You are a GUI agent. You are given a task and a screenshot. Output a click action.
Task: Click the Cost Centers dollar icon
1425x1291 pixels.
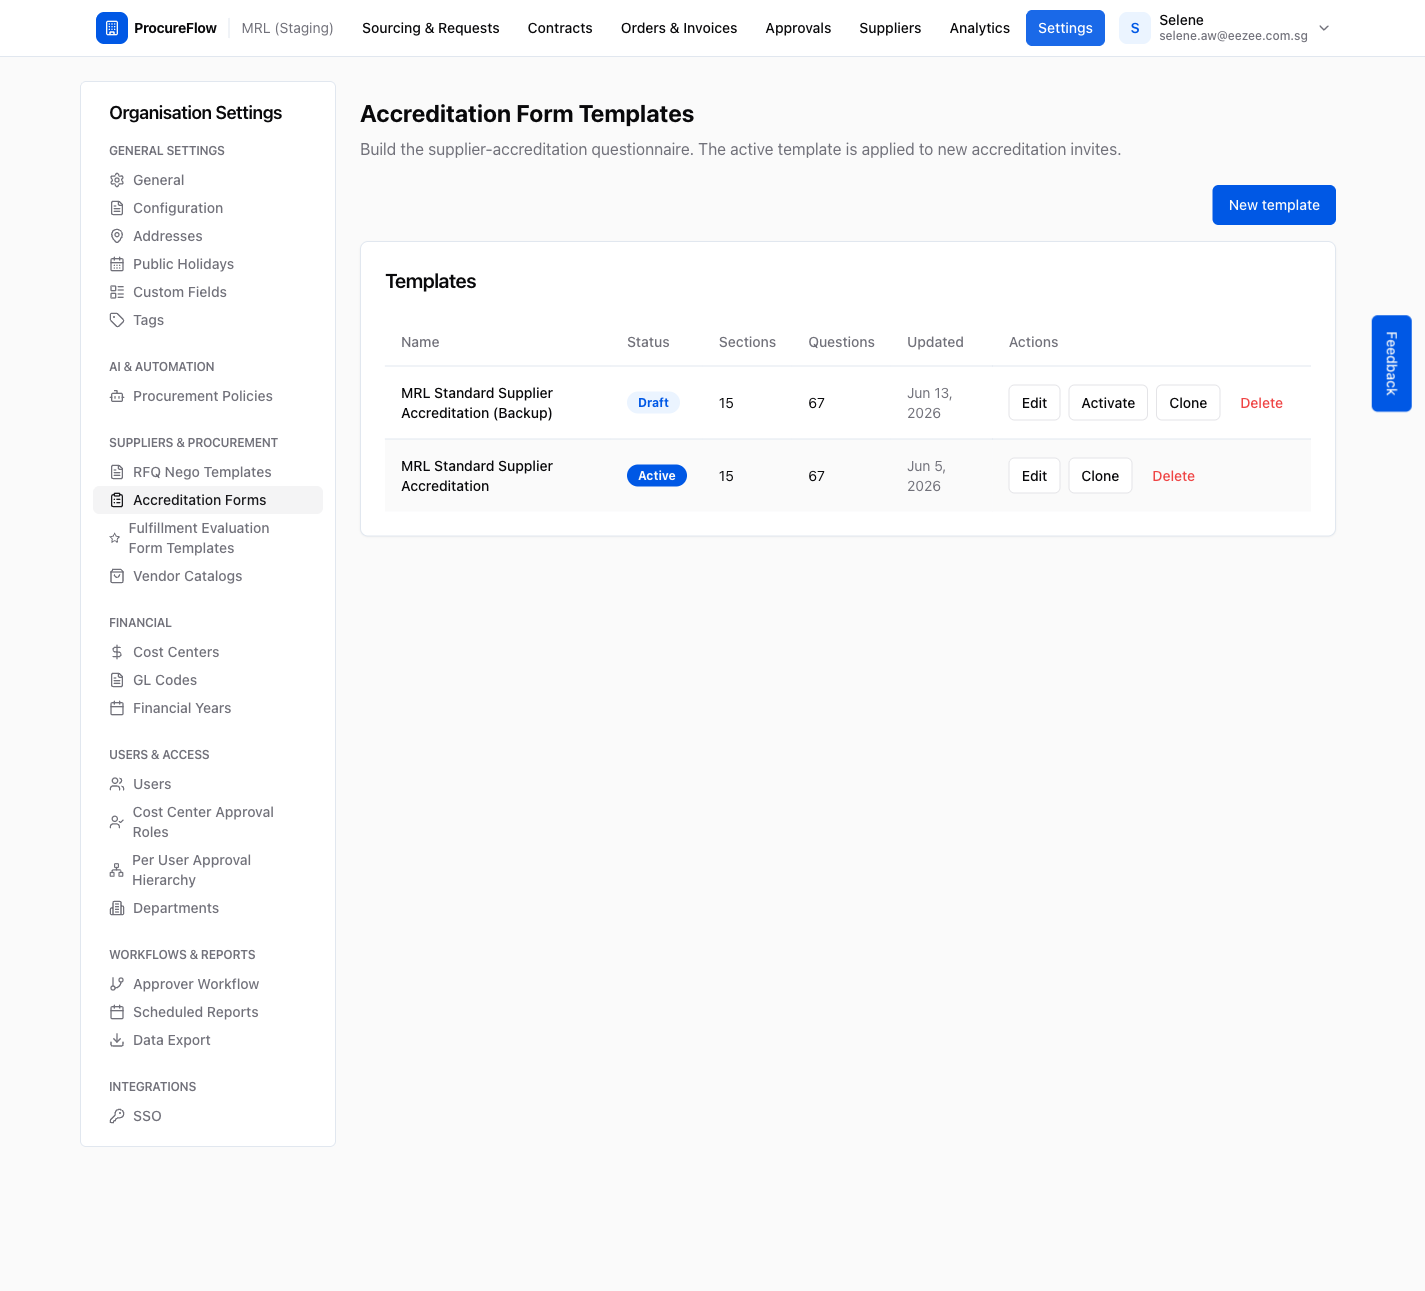117,652
